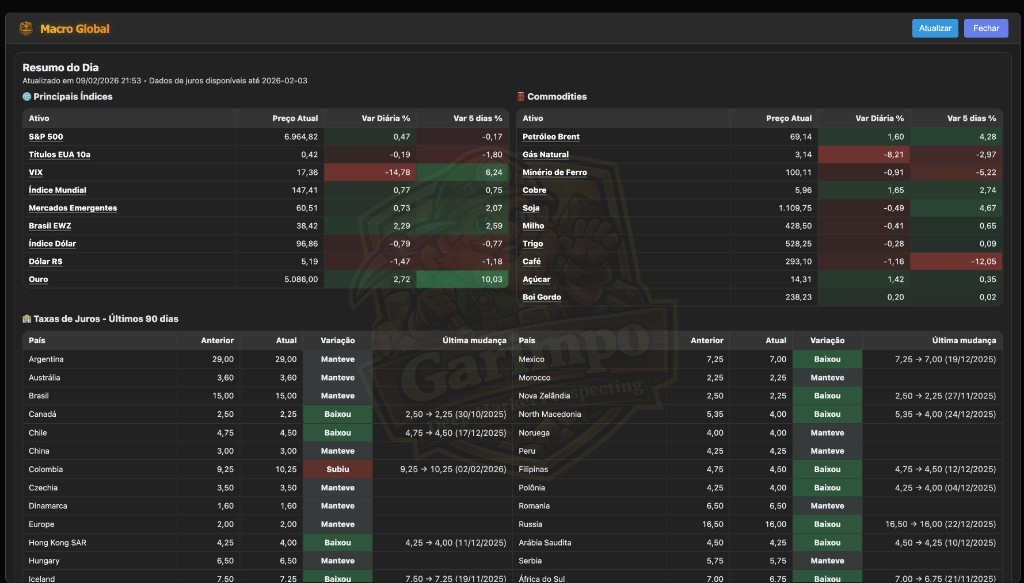Click the globe icon beside Principais Índices
The height and width of the screenshot is (583, 1024).
[27, 96]
